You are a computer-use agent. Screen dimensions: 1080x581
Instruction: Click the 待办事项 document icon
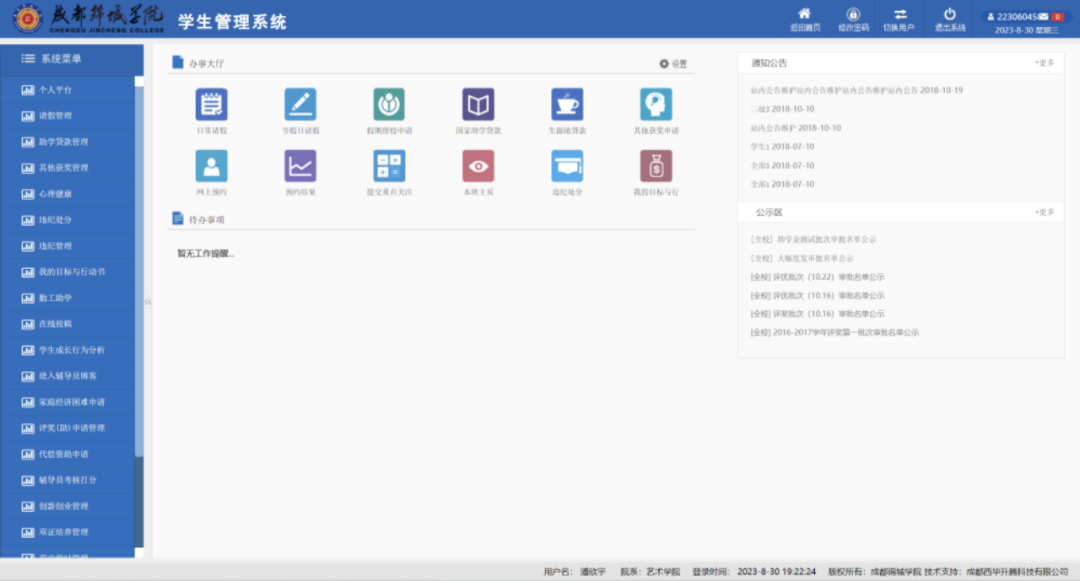(x=178, y=219)
